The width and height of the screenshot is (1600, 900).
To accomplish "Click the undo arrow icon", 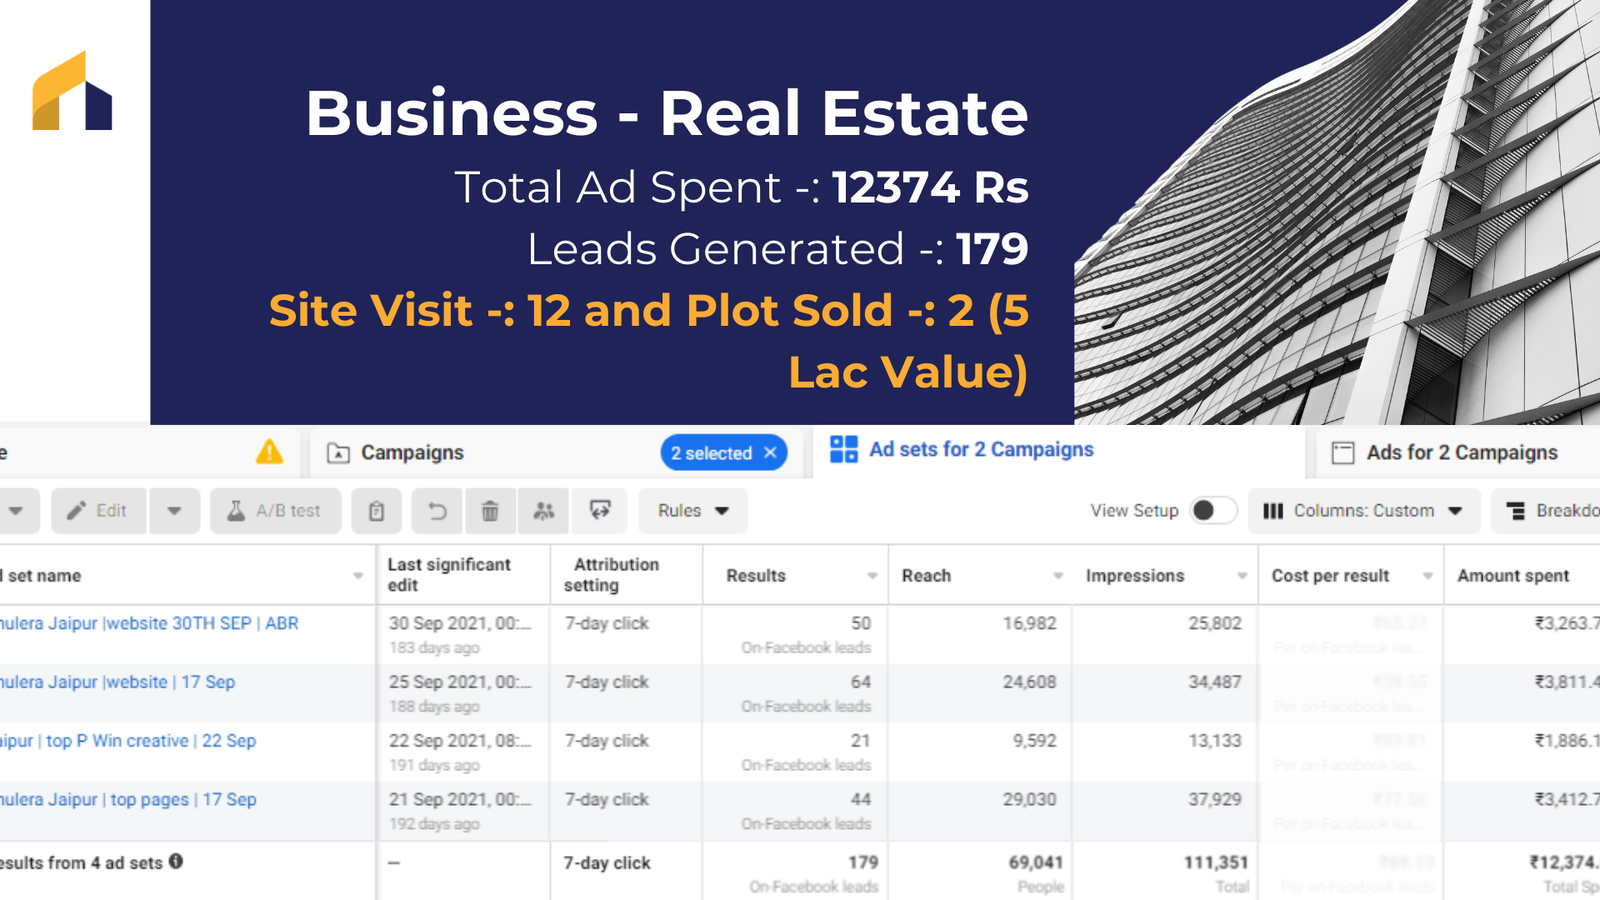I will pos(437,511).
